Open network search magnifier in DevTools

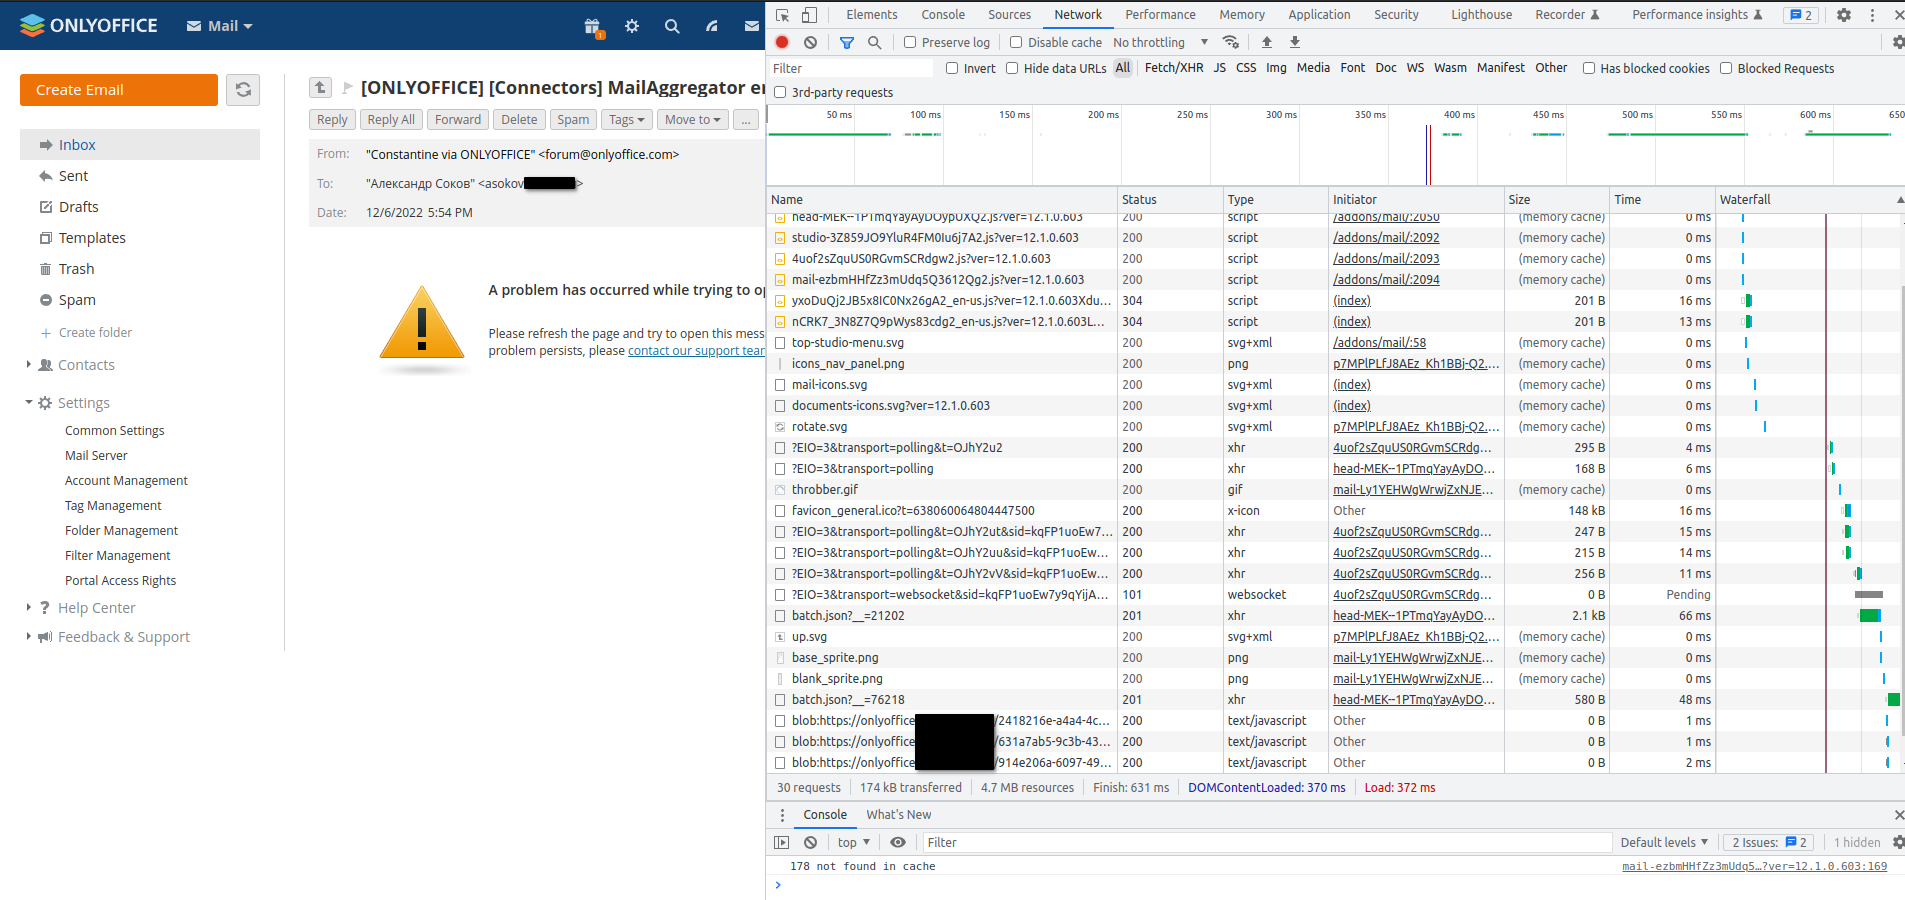pos(875,42)
